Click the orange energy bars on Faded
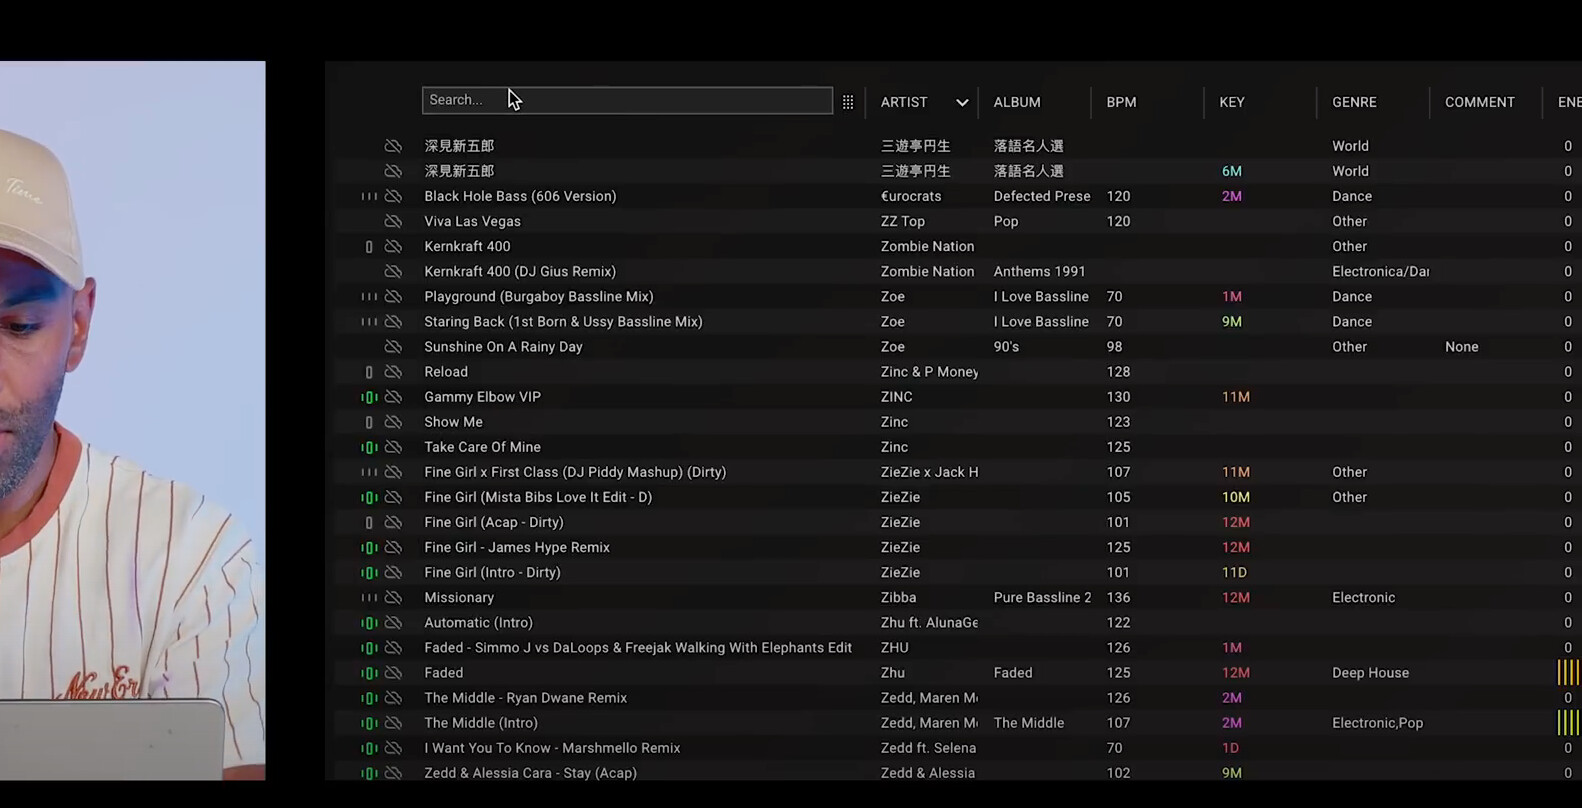This screenshot has height=808, width=1582. [1568, 673]
